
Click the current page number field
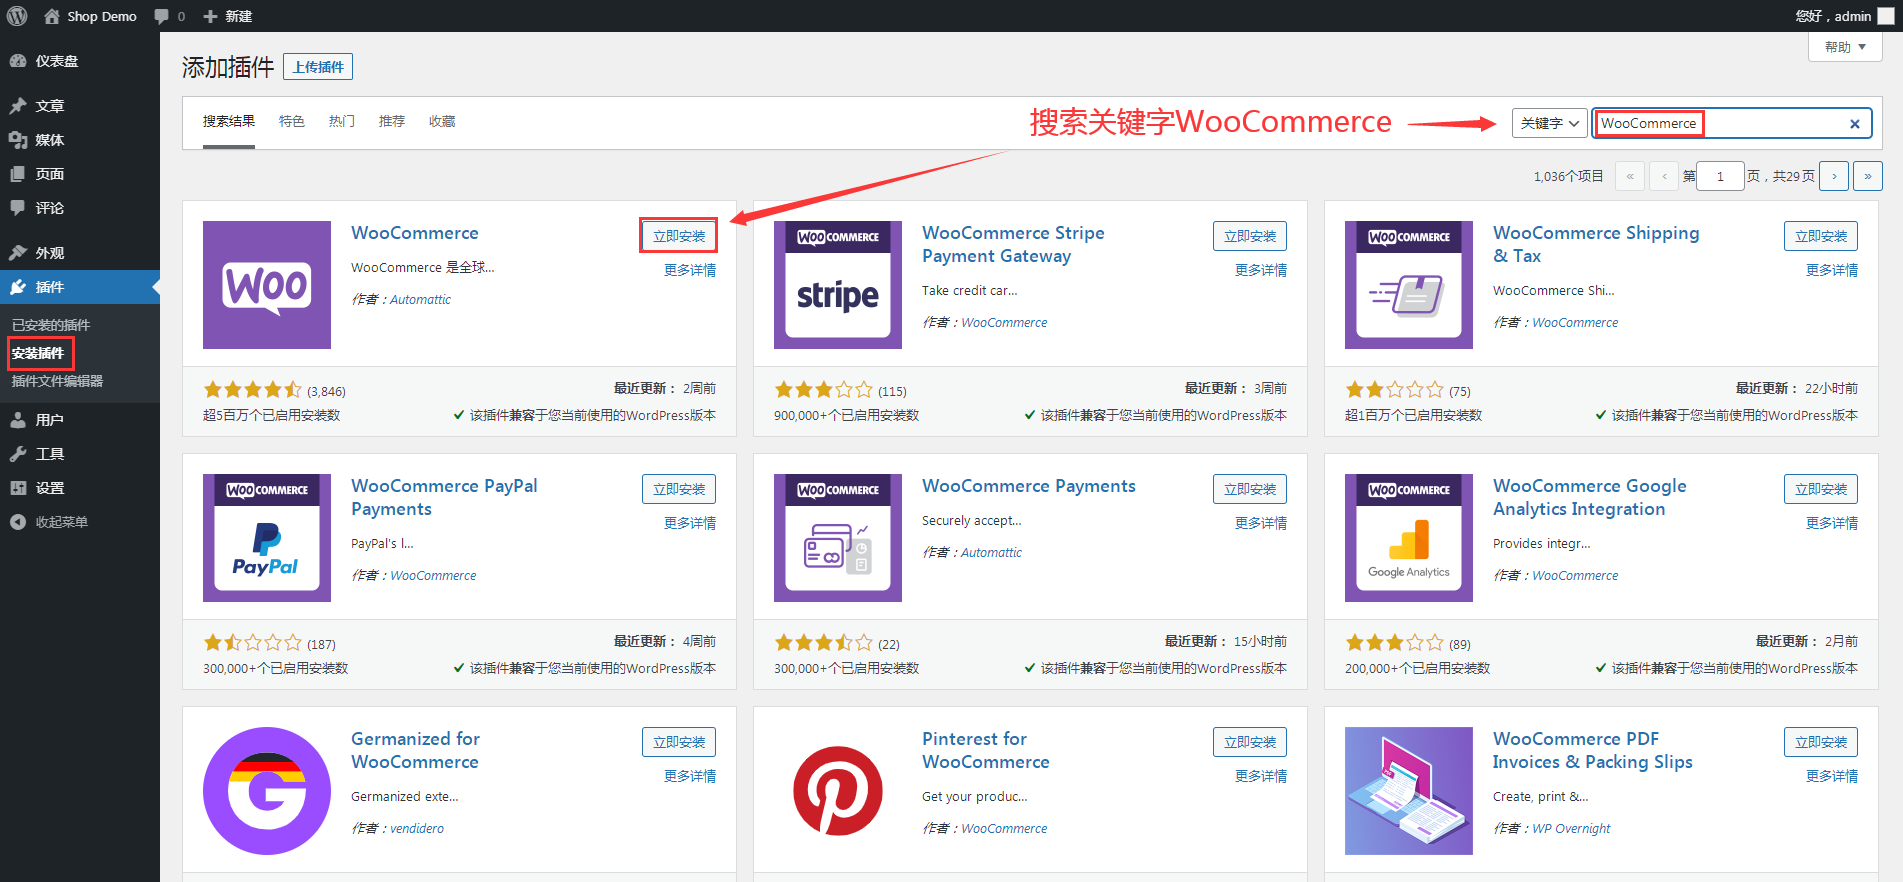tap(1720, 176)
